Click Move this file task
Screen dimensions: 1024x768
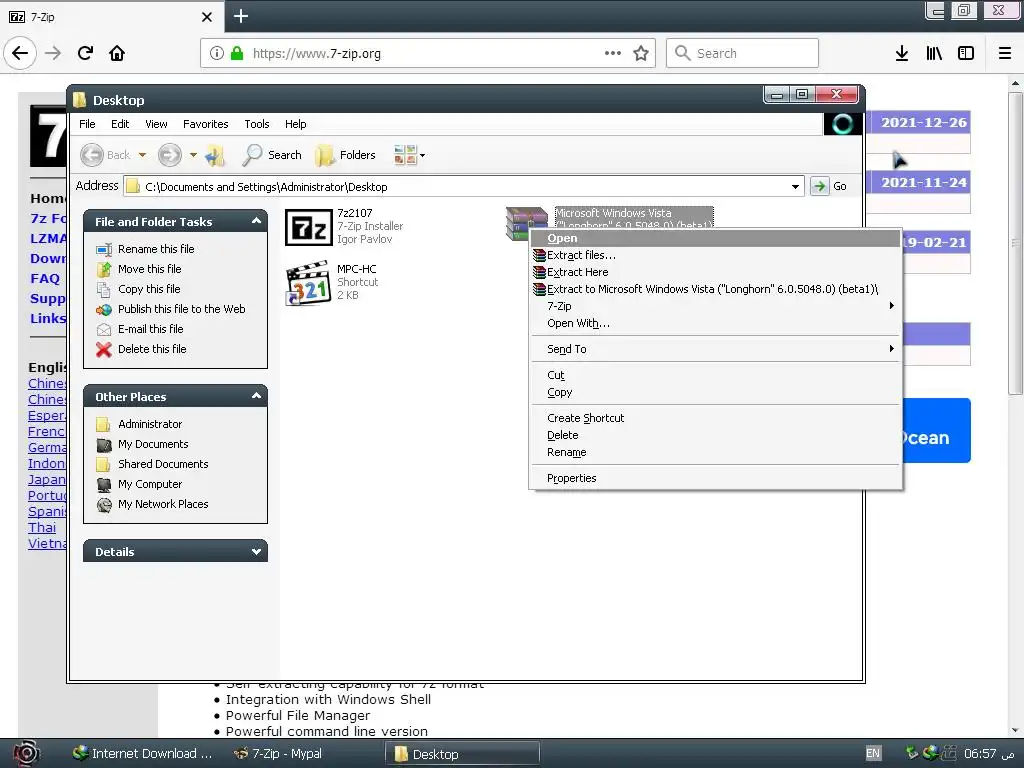point(138,269)
